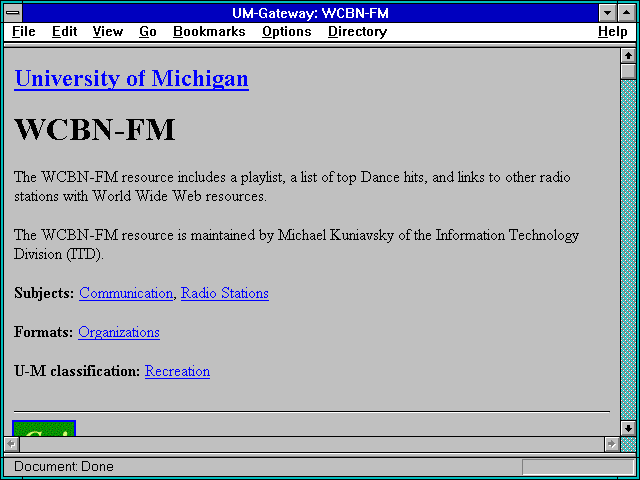Viewport: 640px width, 480px height.
Task: Click the status bar progress indicator box
Action: [578, 467]
